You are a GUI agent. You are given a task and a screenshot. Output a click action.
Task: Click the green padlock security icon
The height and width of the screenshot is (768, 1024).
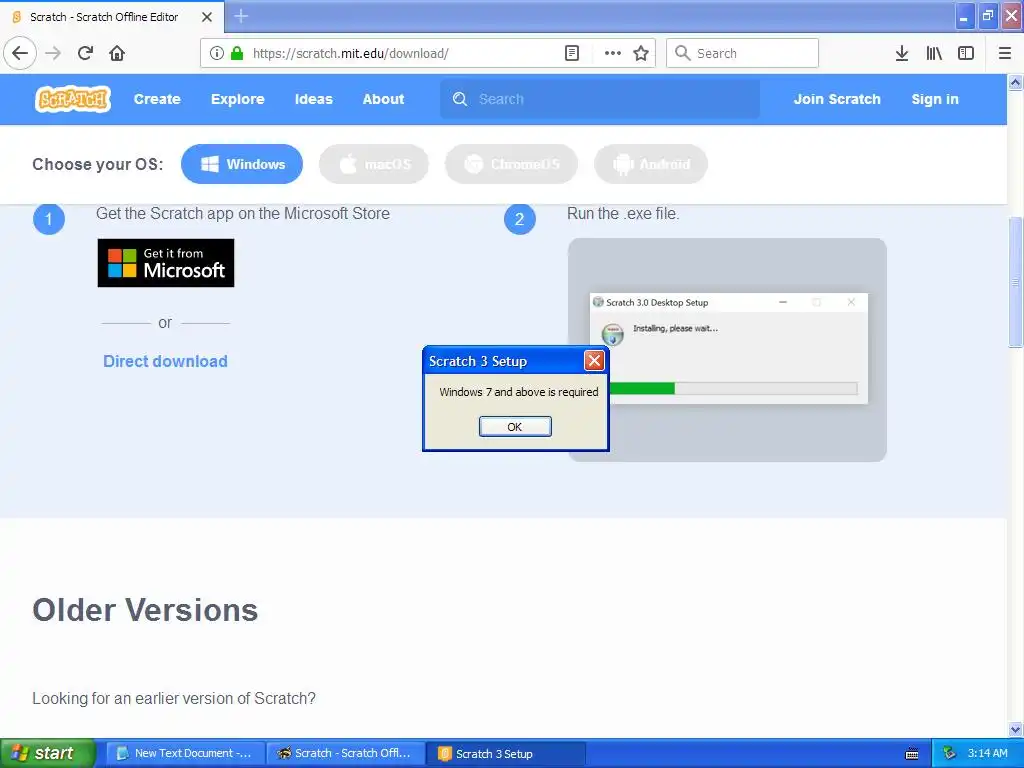point(237,53)
